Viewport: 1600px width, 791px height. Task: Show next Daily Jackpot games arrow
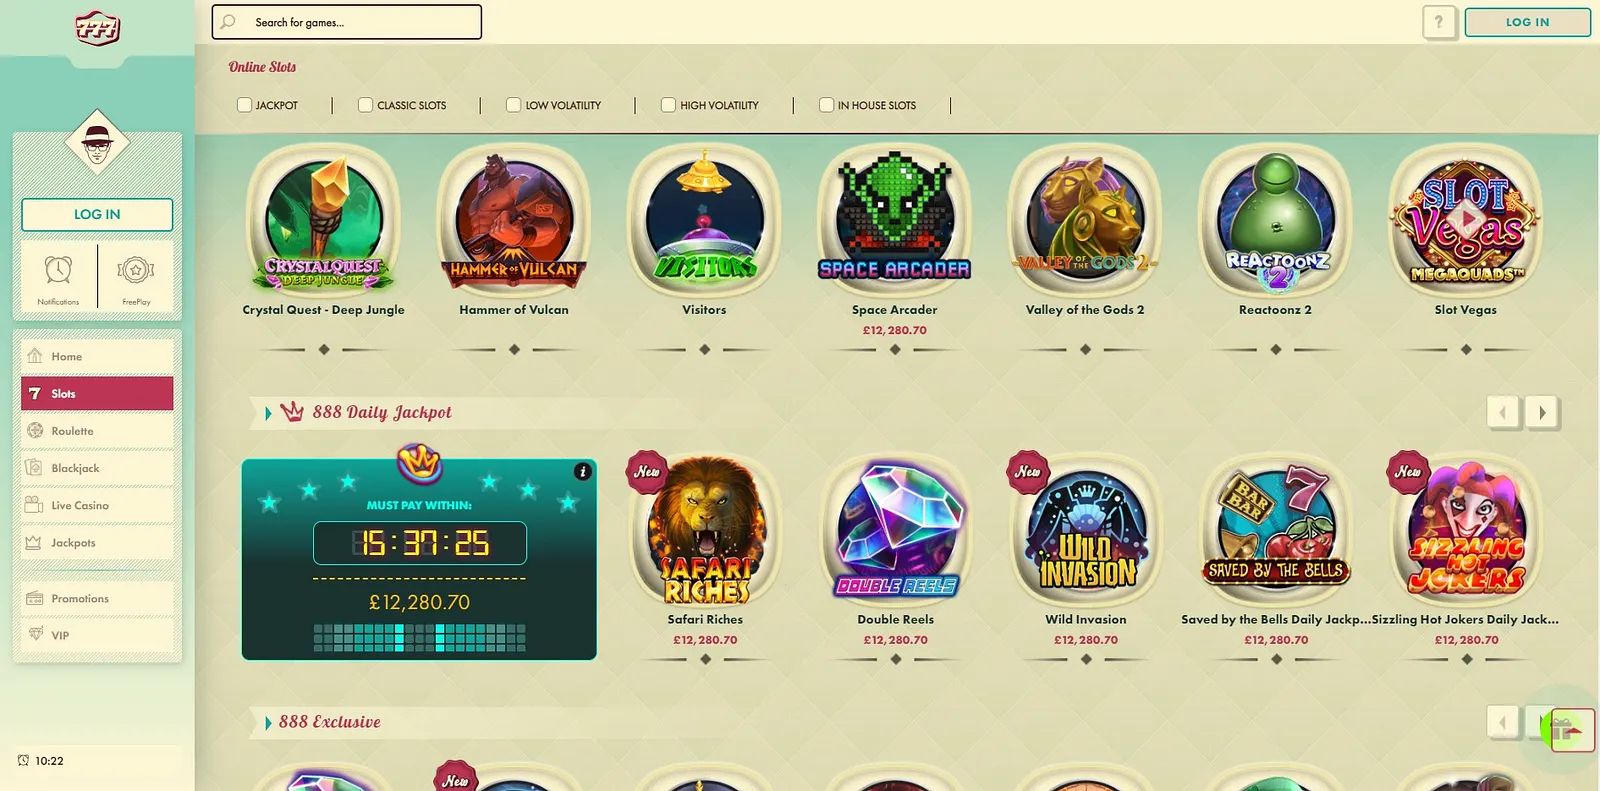pos(1542,412)
